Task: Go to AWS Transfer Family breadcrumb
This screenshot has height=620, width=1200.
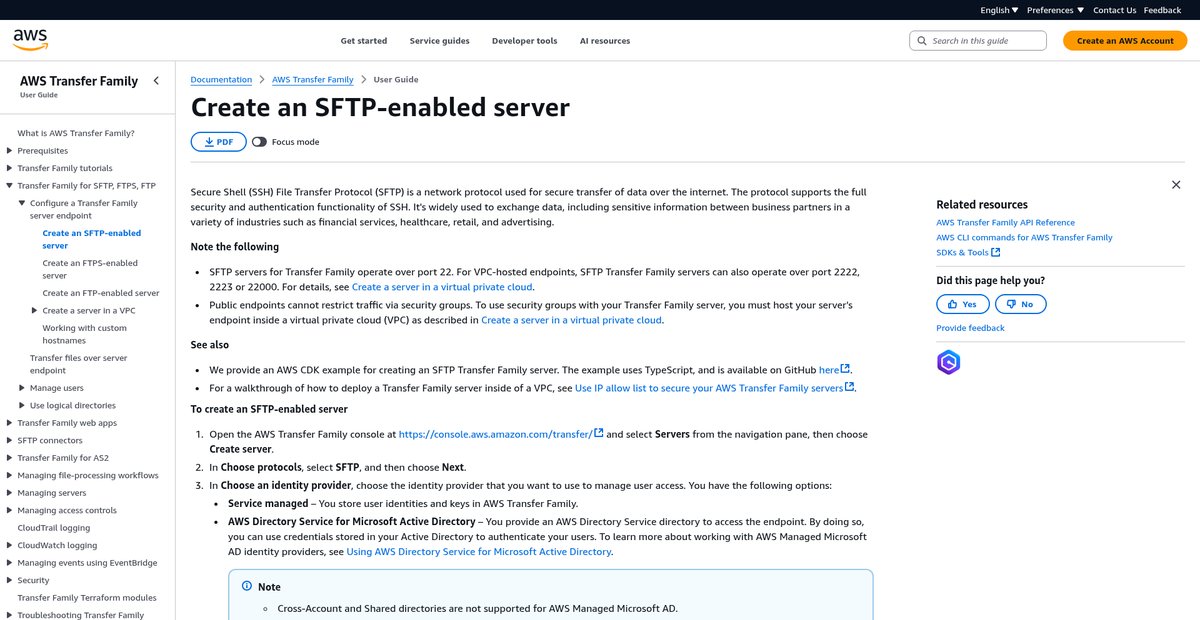Action: pyautogui.click(x=313, y=80)
